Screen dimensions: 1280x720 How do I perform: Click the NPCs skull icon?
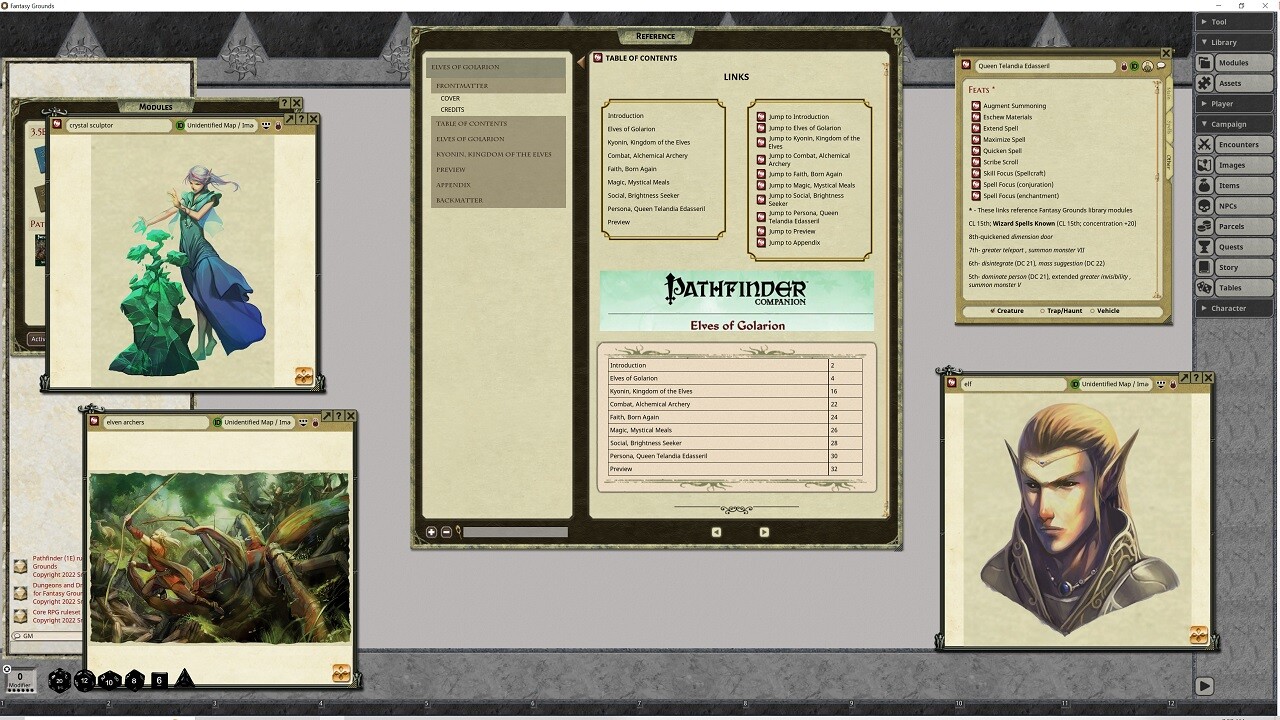[x=1205, y=206]
